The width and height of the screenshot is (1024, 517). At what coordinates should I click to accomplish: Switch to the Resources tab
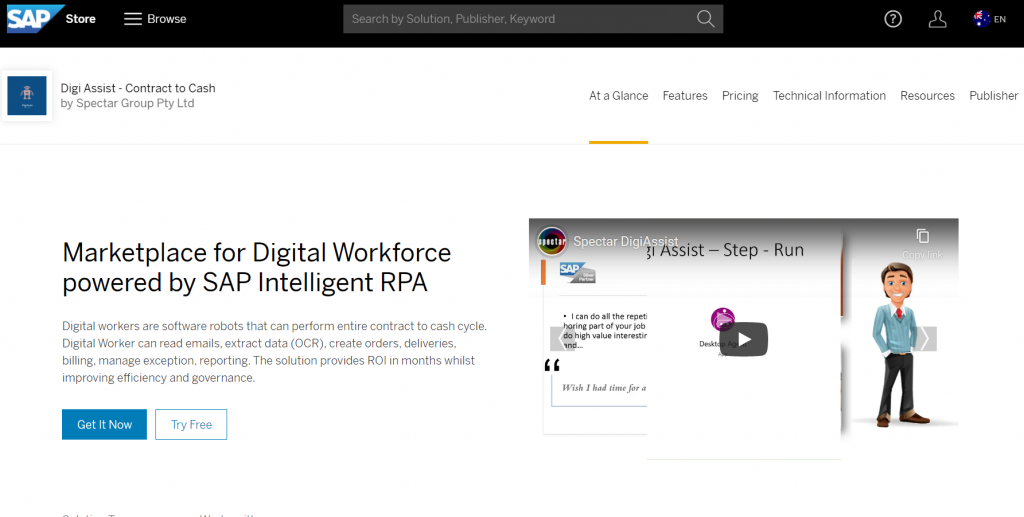pyautogui.click(x=927, y=96)
